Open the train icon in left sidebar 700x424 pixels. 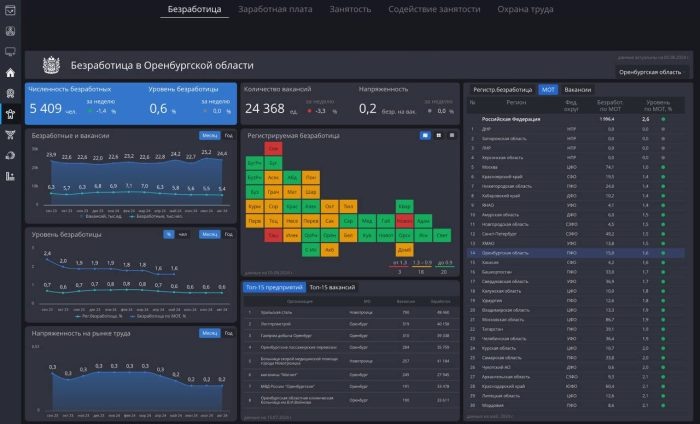(10, 93)
